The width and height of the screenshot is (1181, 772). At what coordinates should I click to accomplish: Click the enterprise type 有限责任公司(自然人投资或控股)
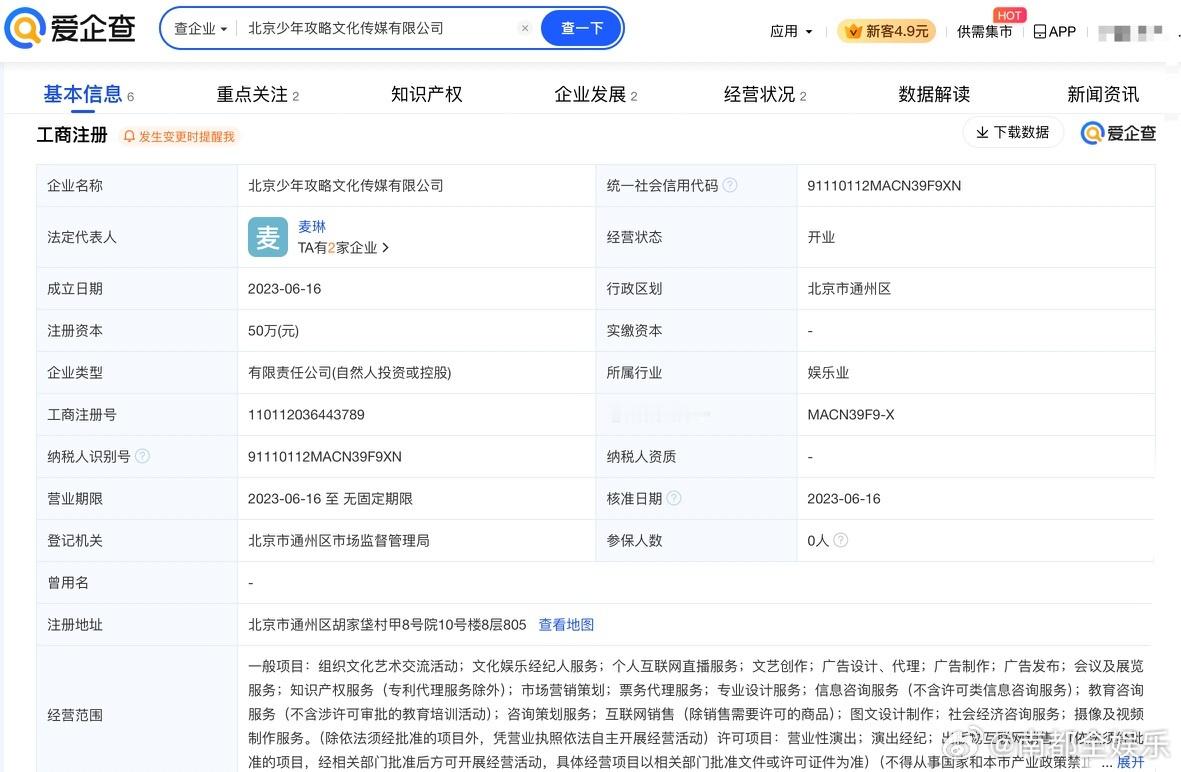(x=349, y=372)
